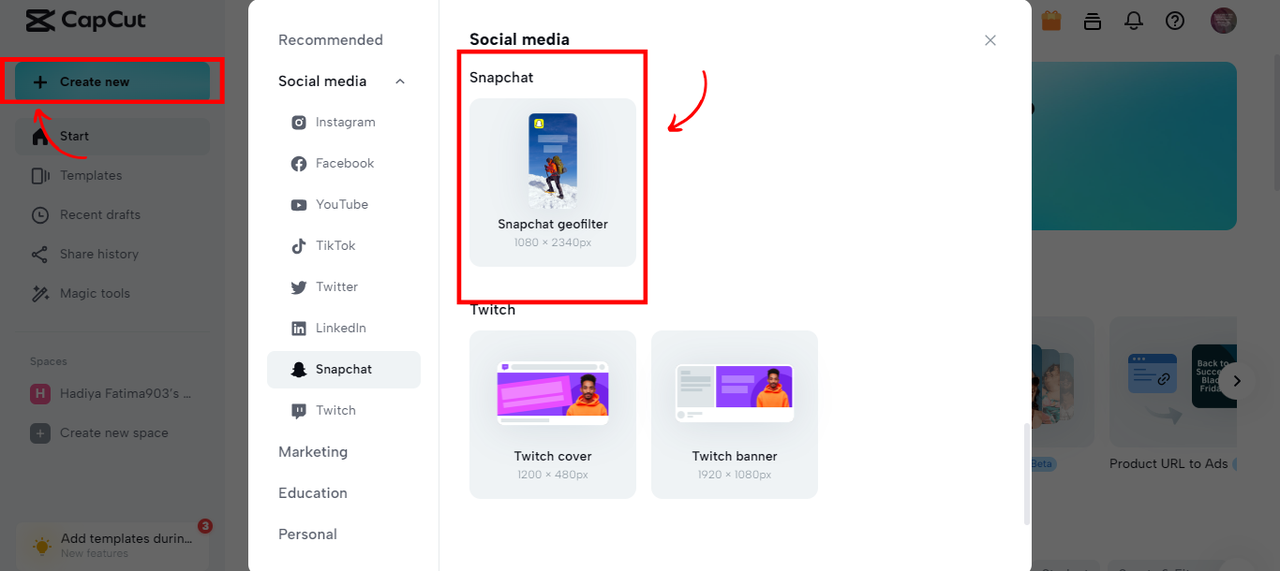Close the Social media dialog
1280x571 pixels.
point(990,40)
